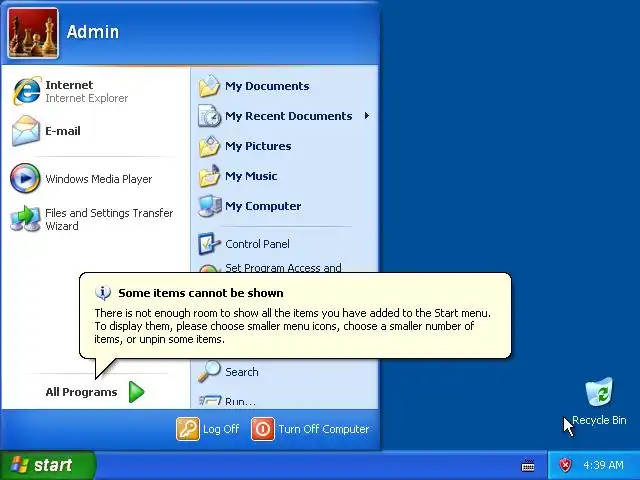This screenshot has width=640, height=480.
Task: Select My Pictures label
Action: pyautogui.click(x=258, y=146)
